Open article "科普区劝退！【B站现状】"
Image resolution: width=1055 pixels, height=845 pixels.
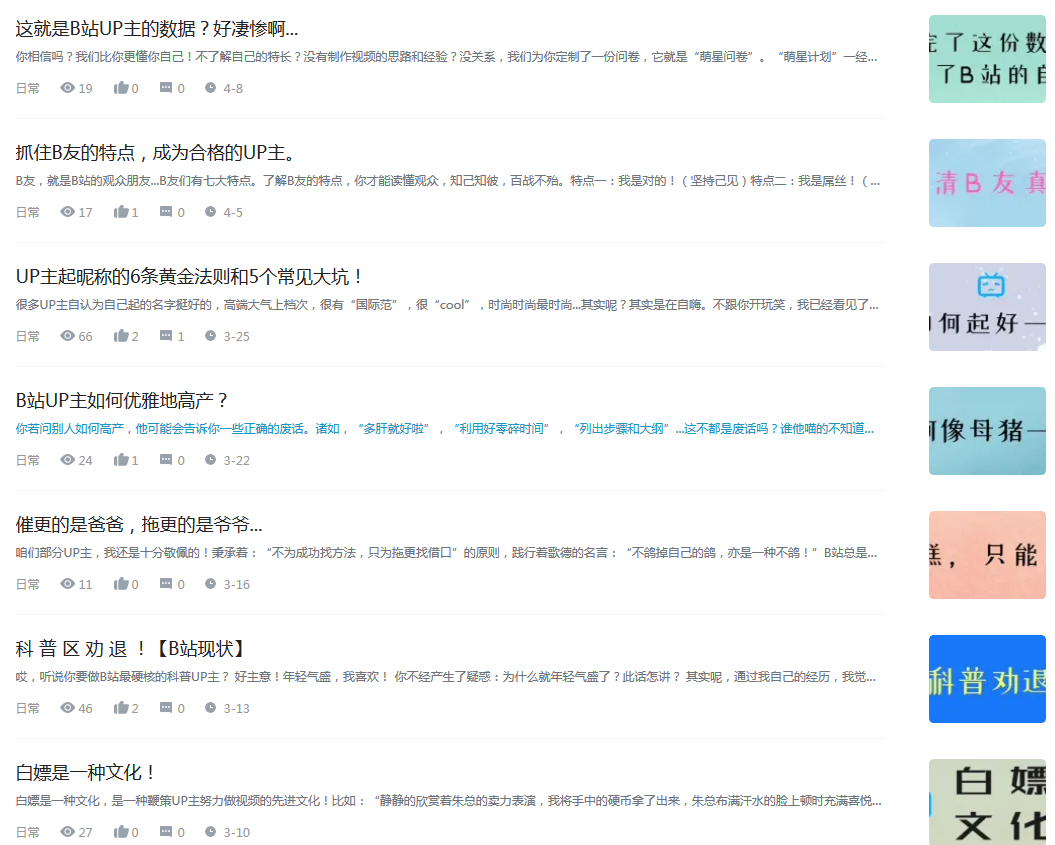point(131,649)
